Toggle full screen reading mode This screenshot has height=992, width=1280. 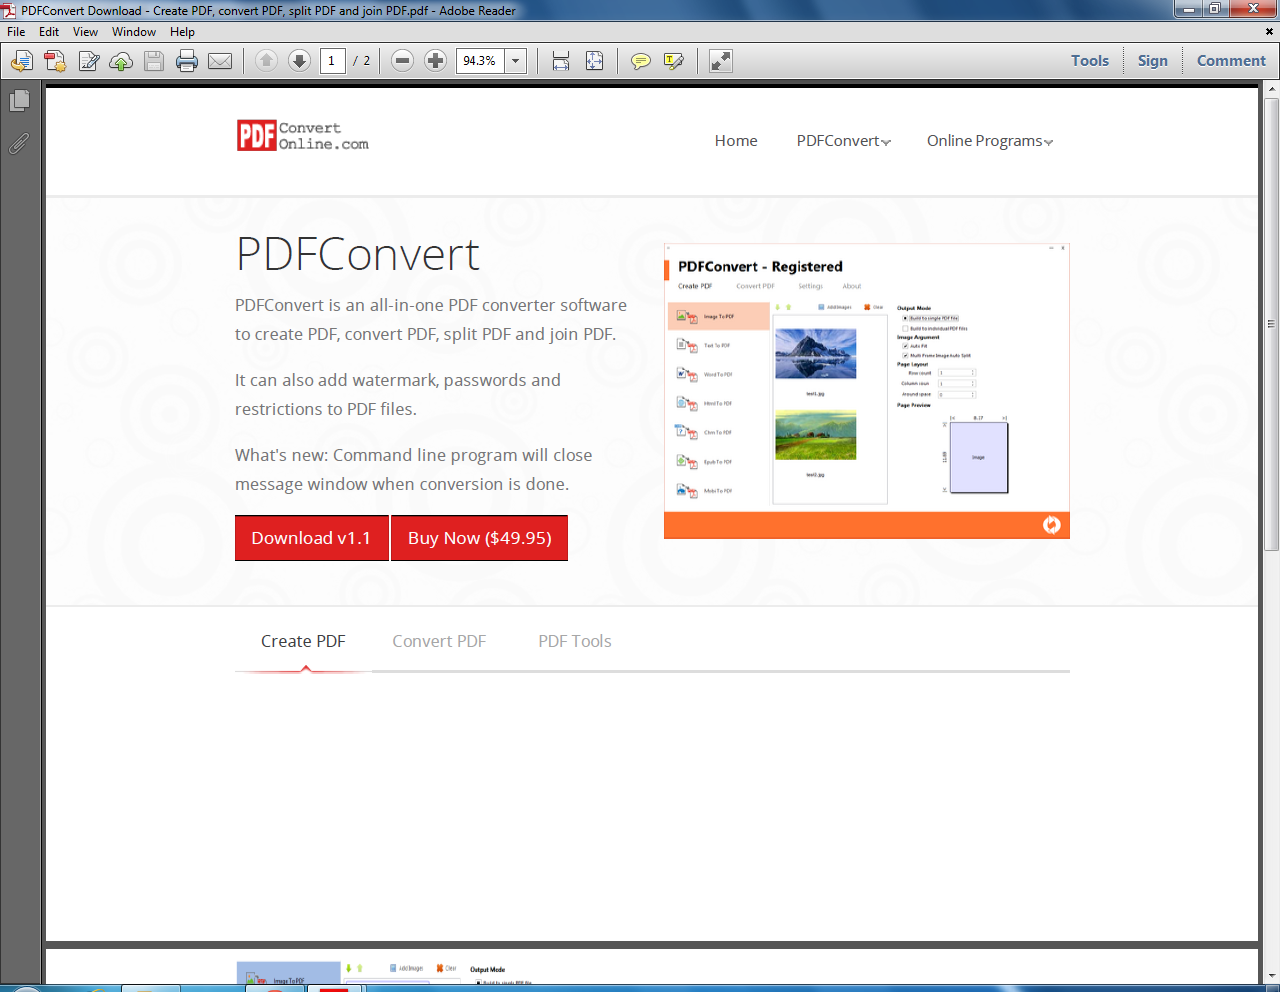[x=720, y=61]
